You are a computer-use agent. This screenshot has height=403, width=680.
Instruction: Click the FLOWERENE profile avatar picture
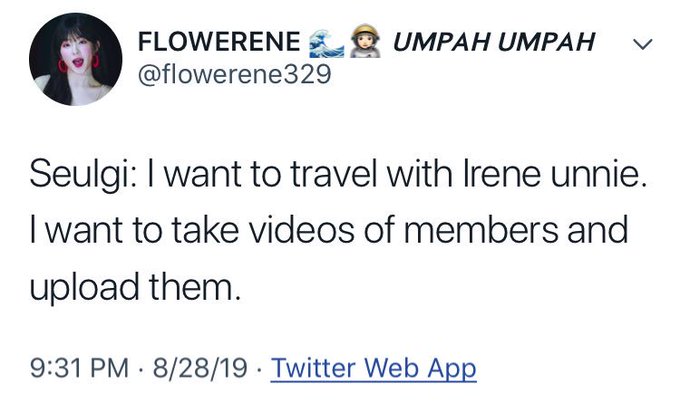click(76, 59)
